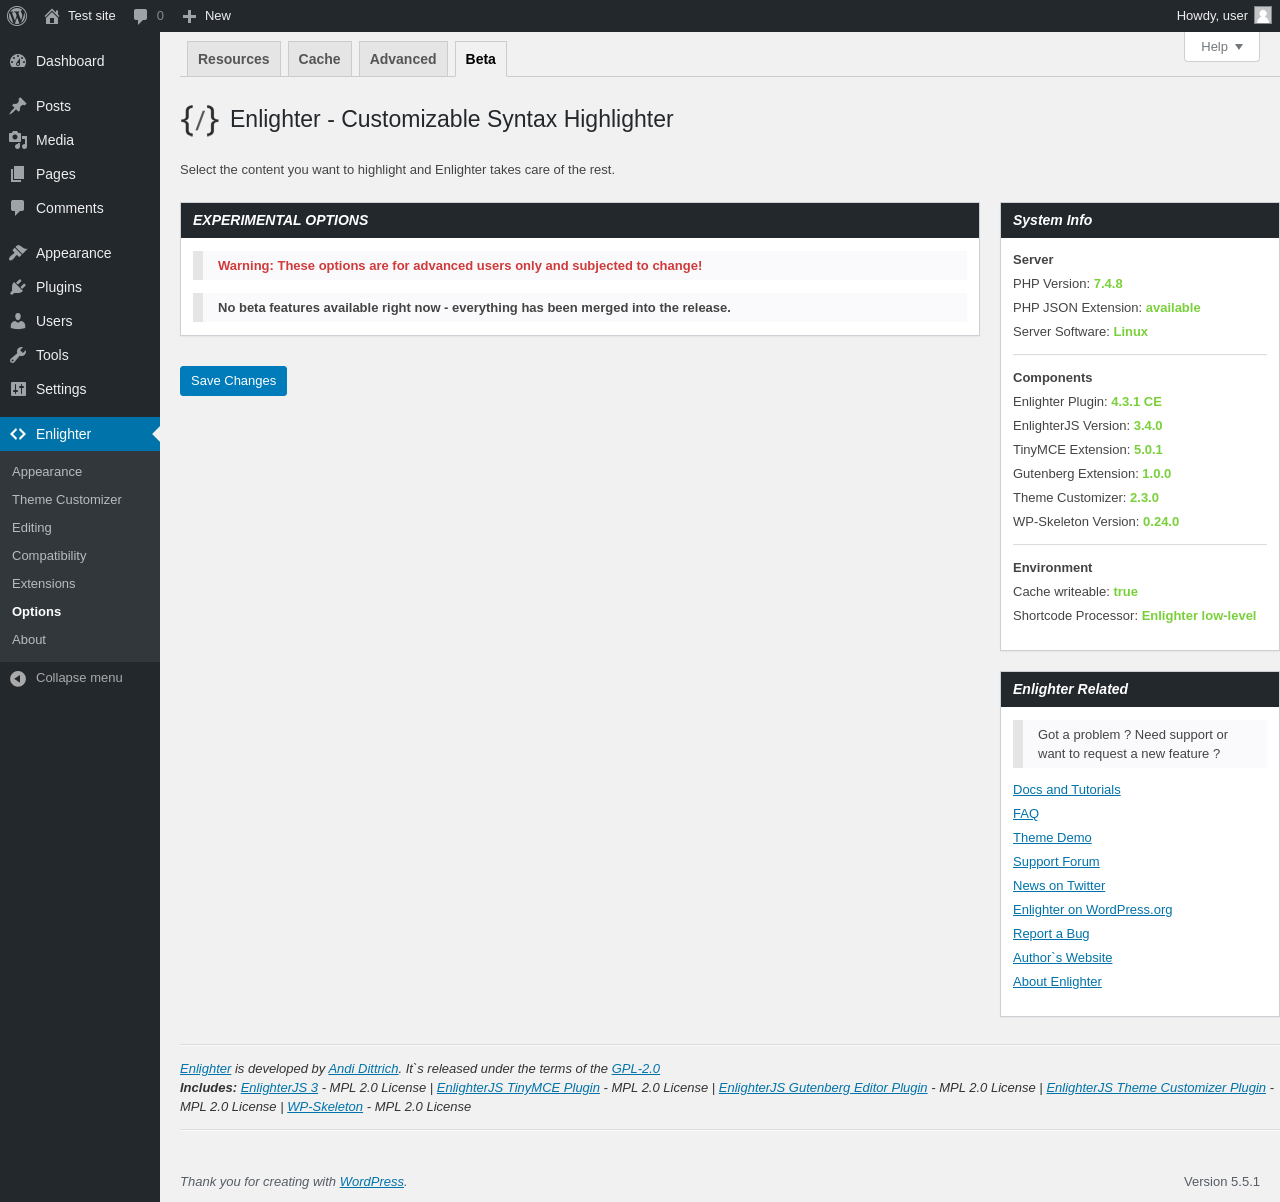Viewport: 1280px width, 1202px height.
Task: Open EnlighterJS Gutenberg Editor Plugin link
Action: 823,1088
